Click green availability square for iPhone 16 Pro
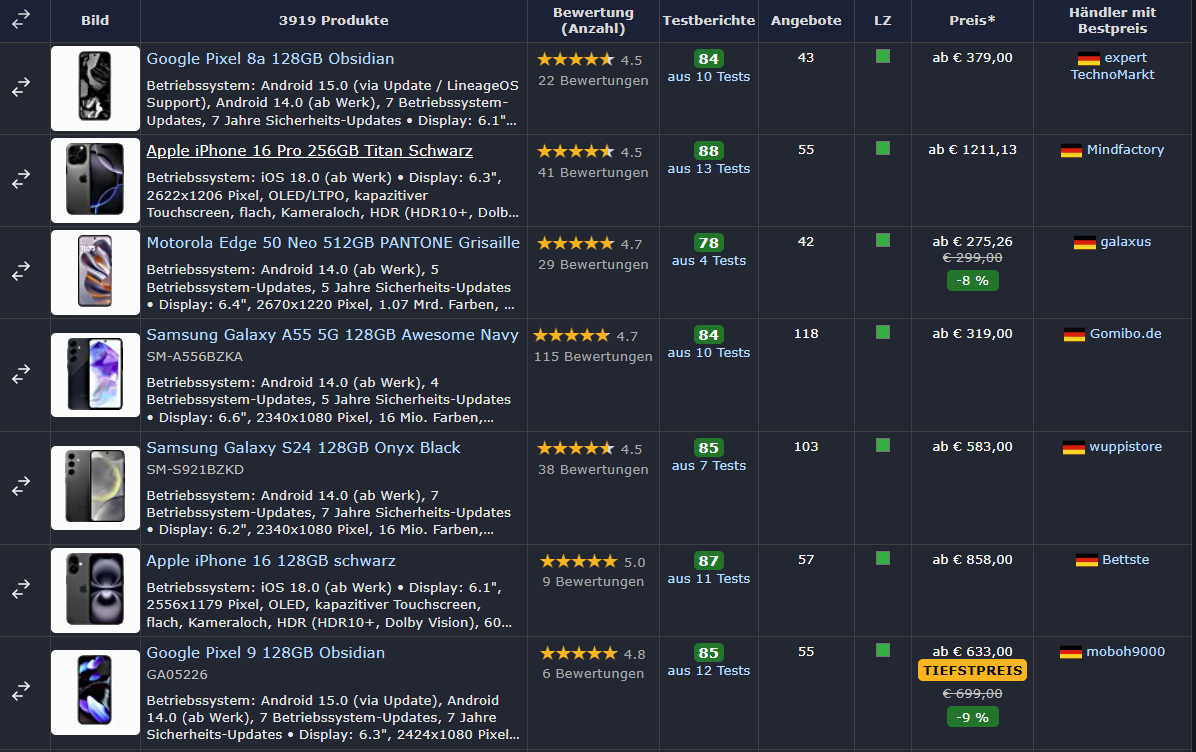 pos(882,148)
